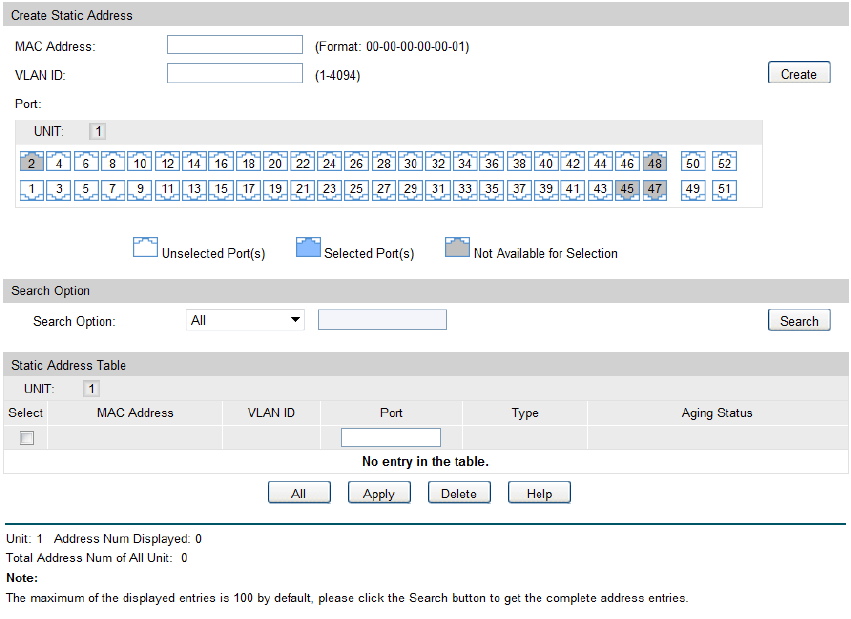
Task: Click the All button below the table
Action: coord(299,493)
